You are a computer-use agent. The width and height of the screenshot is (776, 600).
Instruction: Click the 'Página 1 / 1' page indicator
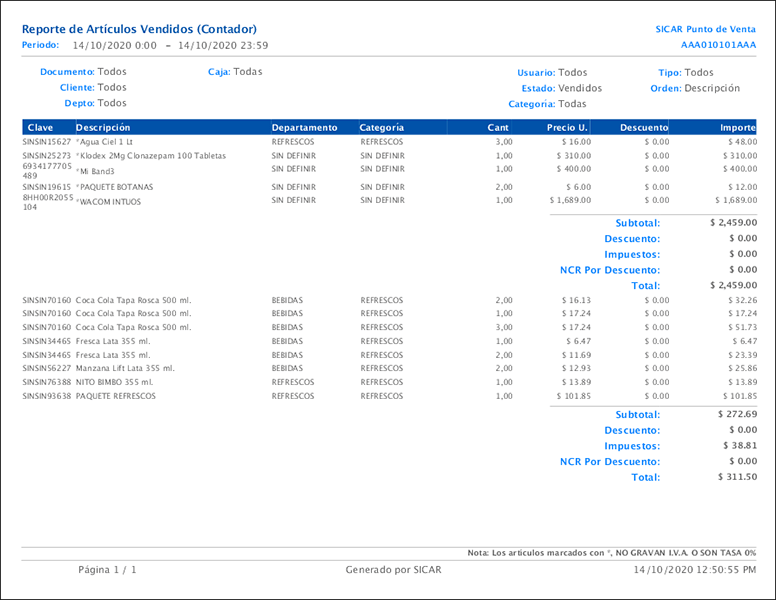click(107, 569)
